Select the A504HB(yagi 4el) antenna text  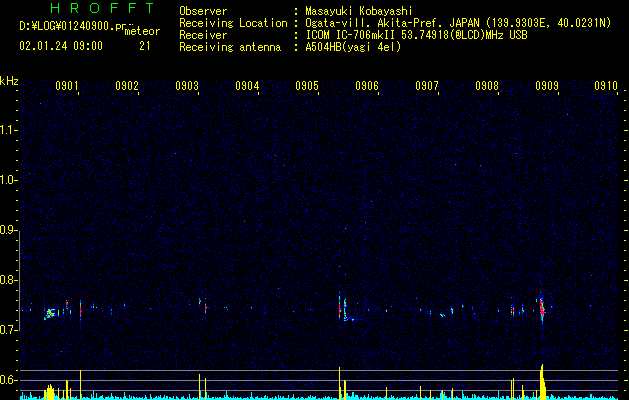coord(353,47)
